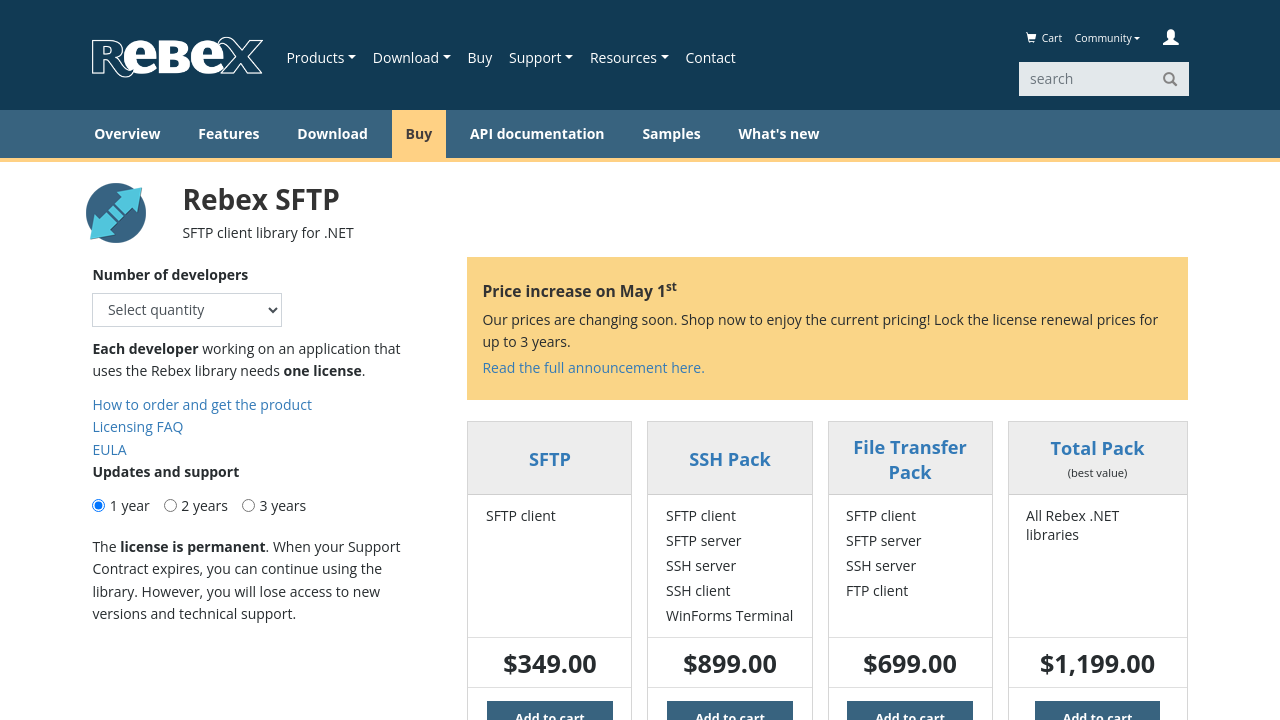Click the Total Pack heading link
Viewport: 1280px width, 720px height.
(x=1097, y=448)
